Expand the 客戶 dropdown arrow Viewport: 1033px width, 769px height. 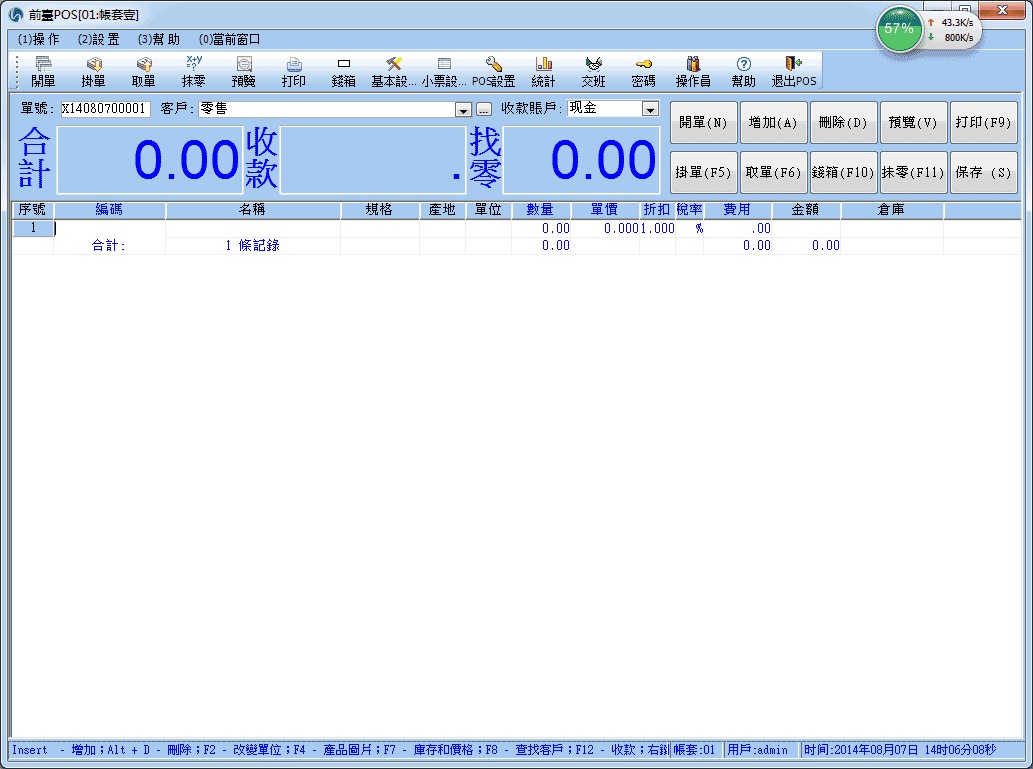[x=463, y=109]
